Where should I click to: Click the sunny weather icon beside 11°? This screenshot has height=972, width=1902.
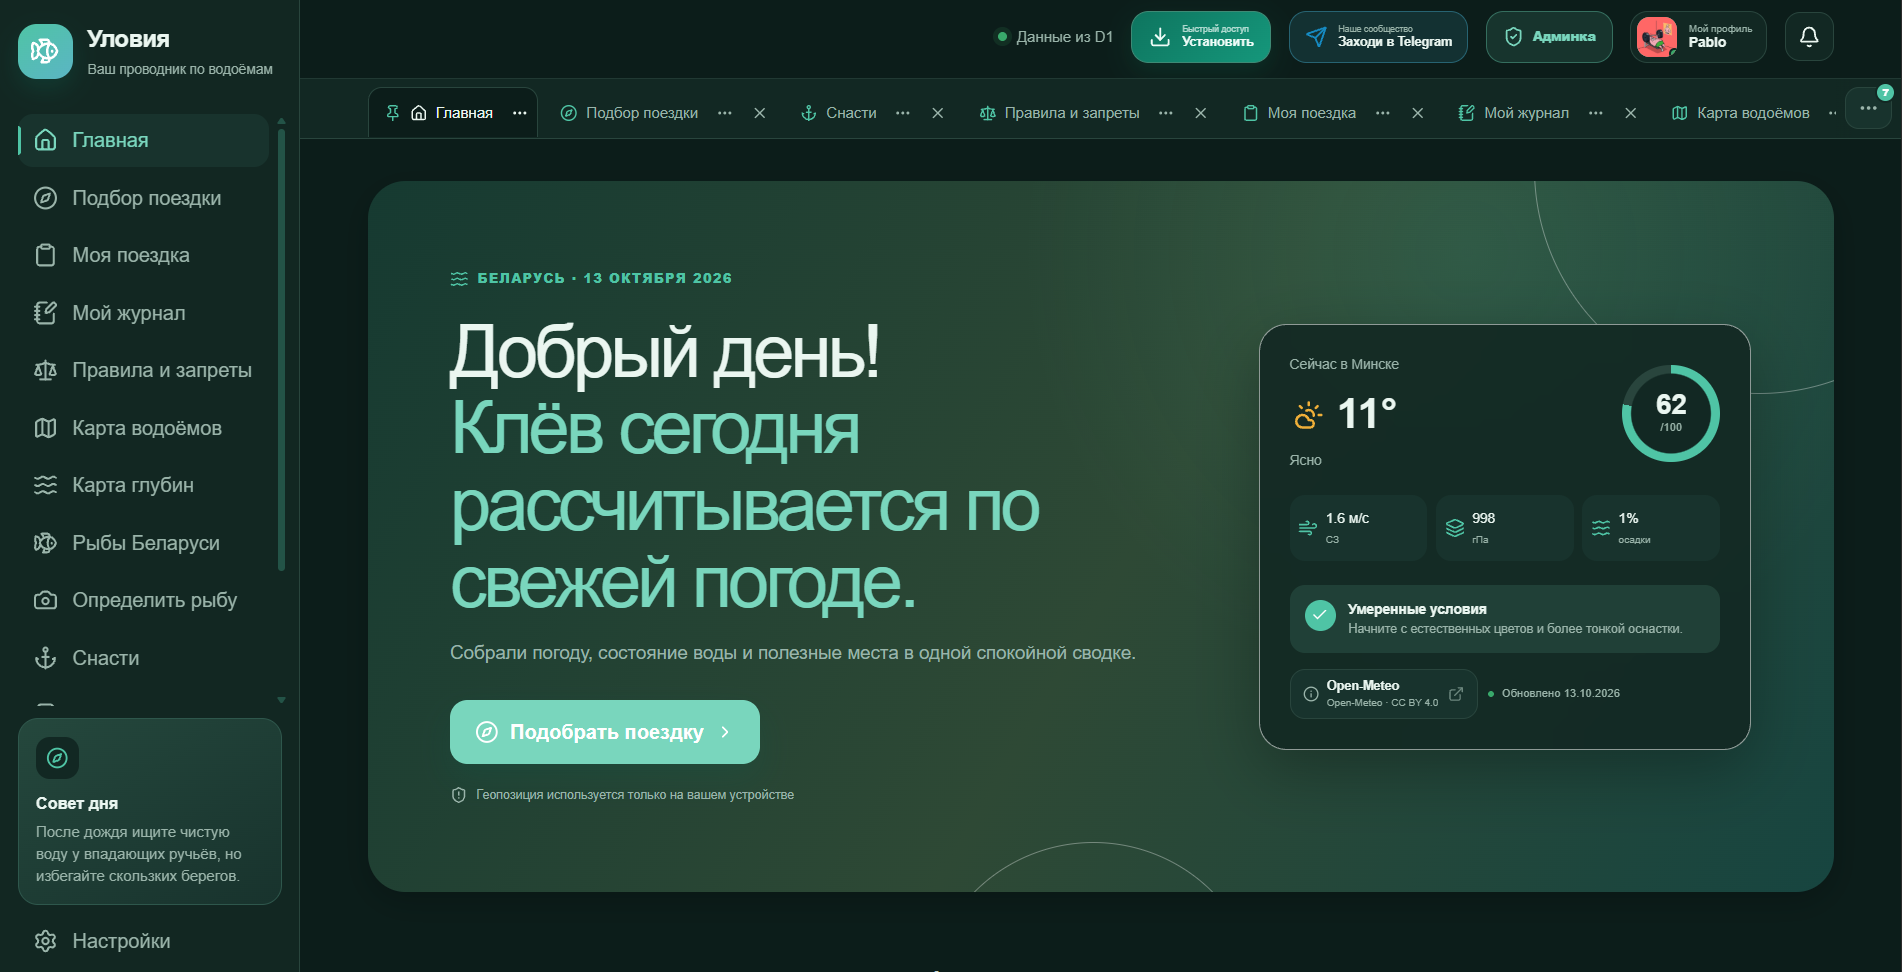1308,415
